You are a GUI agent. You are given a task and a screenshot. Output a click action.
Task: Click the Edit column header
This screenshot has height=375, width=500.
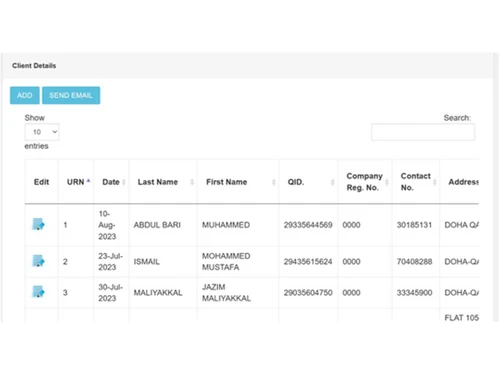[x=41, y=182]
